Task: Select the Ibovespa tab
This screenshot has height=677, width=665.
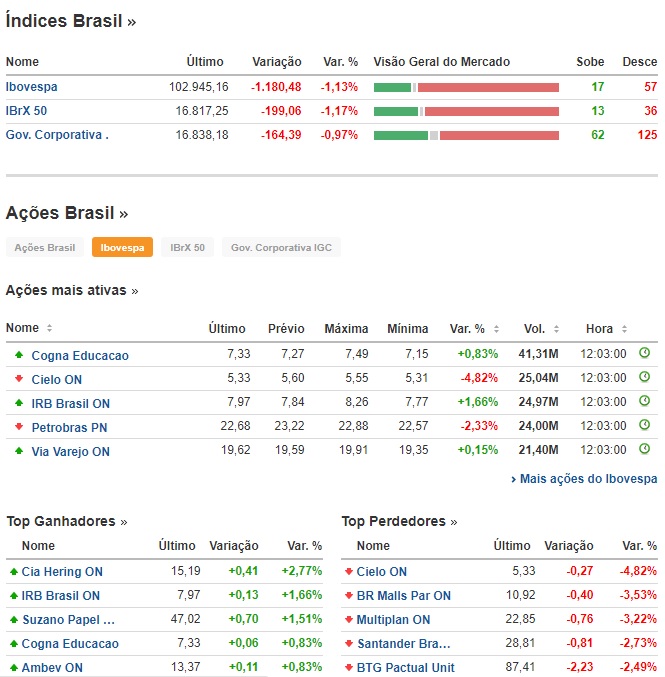Action: [x=122, y=247]
